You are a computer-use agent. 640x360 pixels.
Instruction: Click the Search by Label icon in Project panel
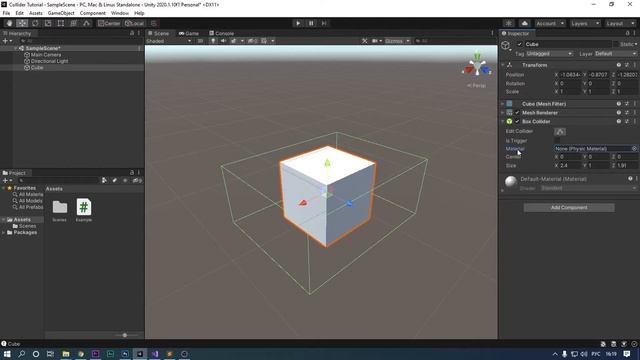[115, 180]
